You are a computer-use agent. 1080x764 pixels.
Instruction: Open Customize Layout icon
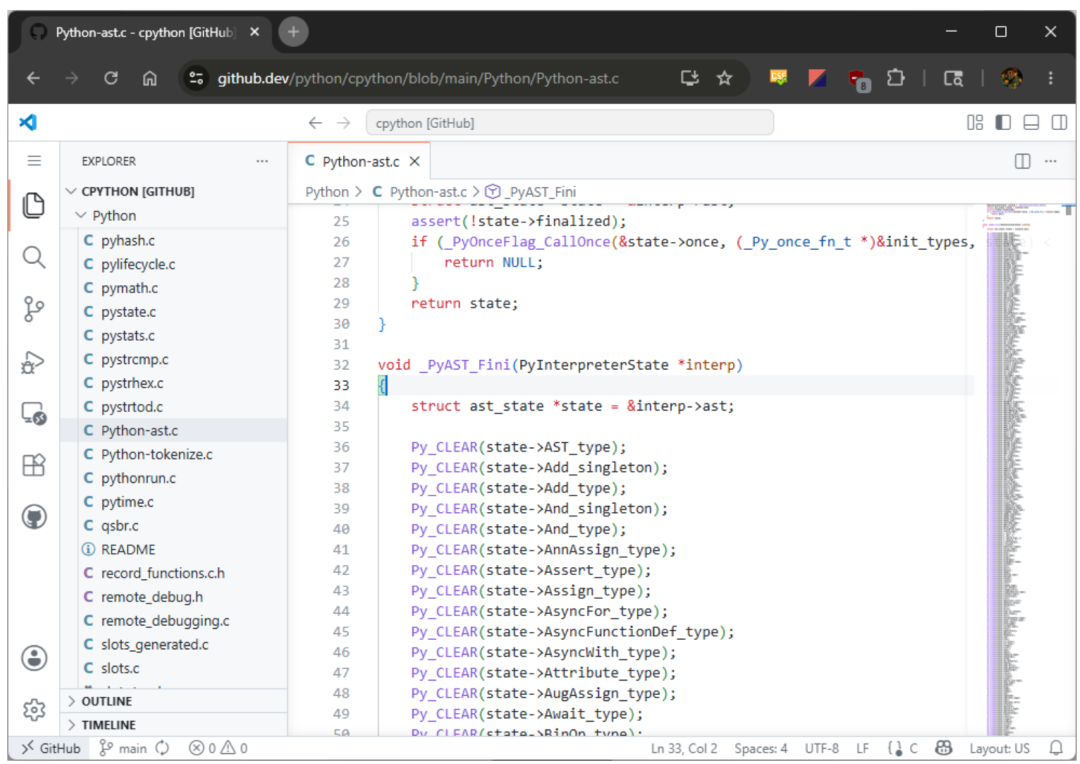[x=975, y=123]
